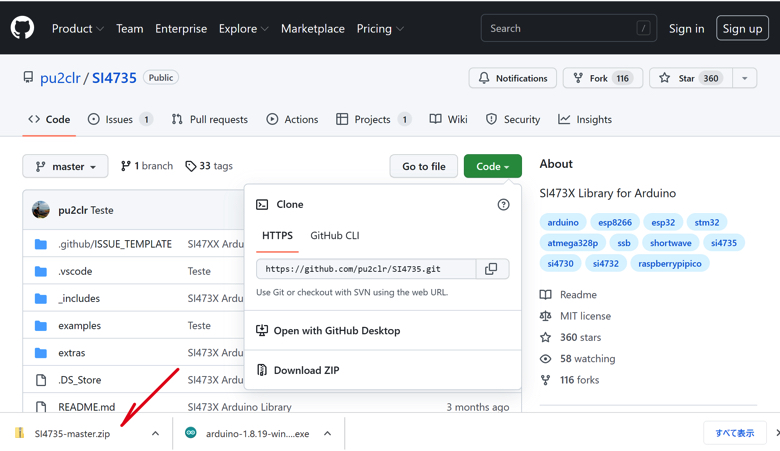Switch to the Wiki tab

point(449,119)
